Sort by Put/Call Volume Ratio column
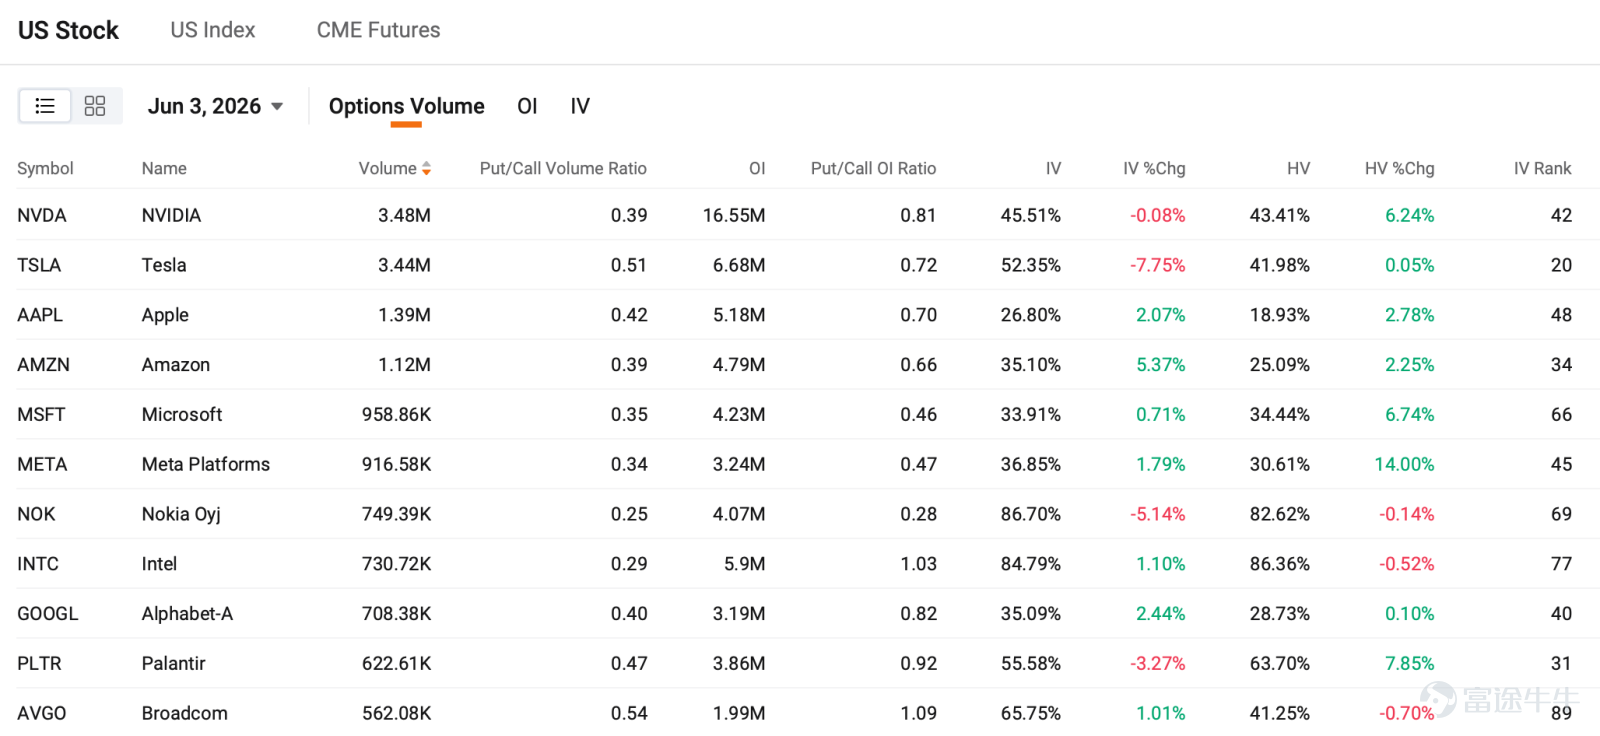Image resolution: width=1600 pixels, height=736 pixels. pyautogui.click(x=563, y=169)
